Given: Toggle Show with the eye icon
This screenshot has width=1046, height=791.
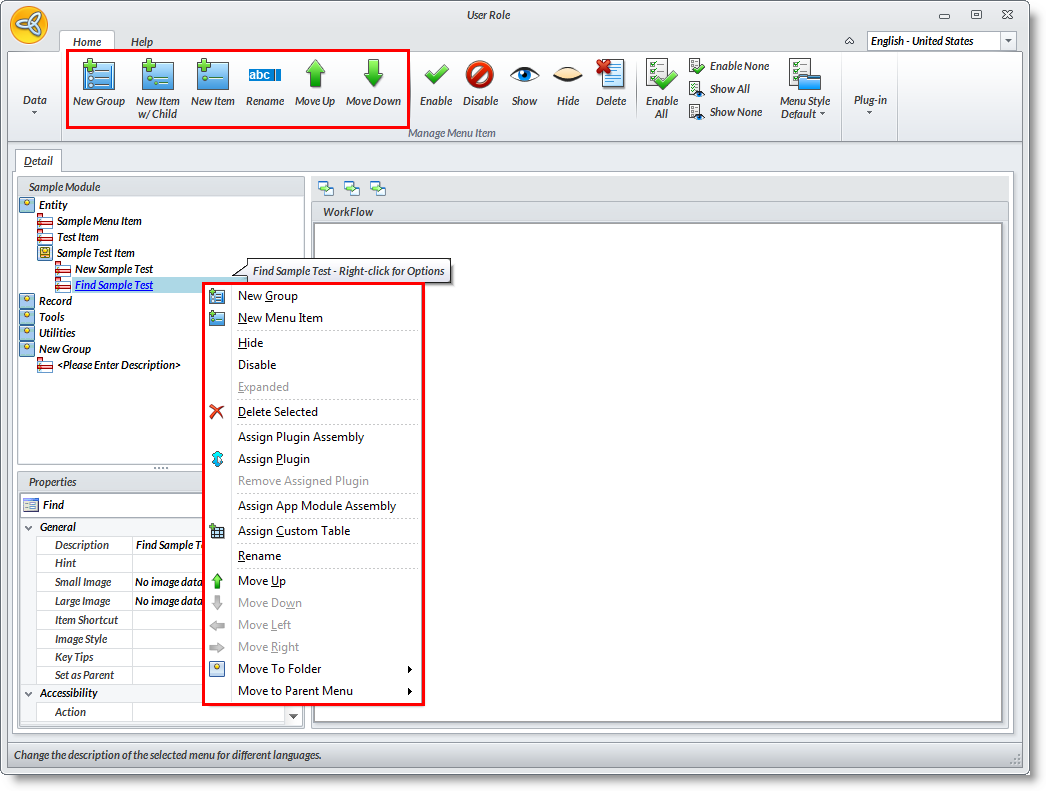Looking at the screenshot, I should click(524, 76).
